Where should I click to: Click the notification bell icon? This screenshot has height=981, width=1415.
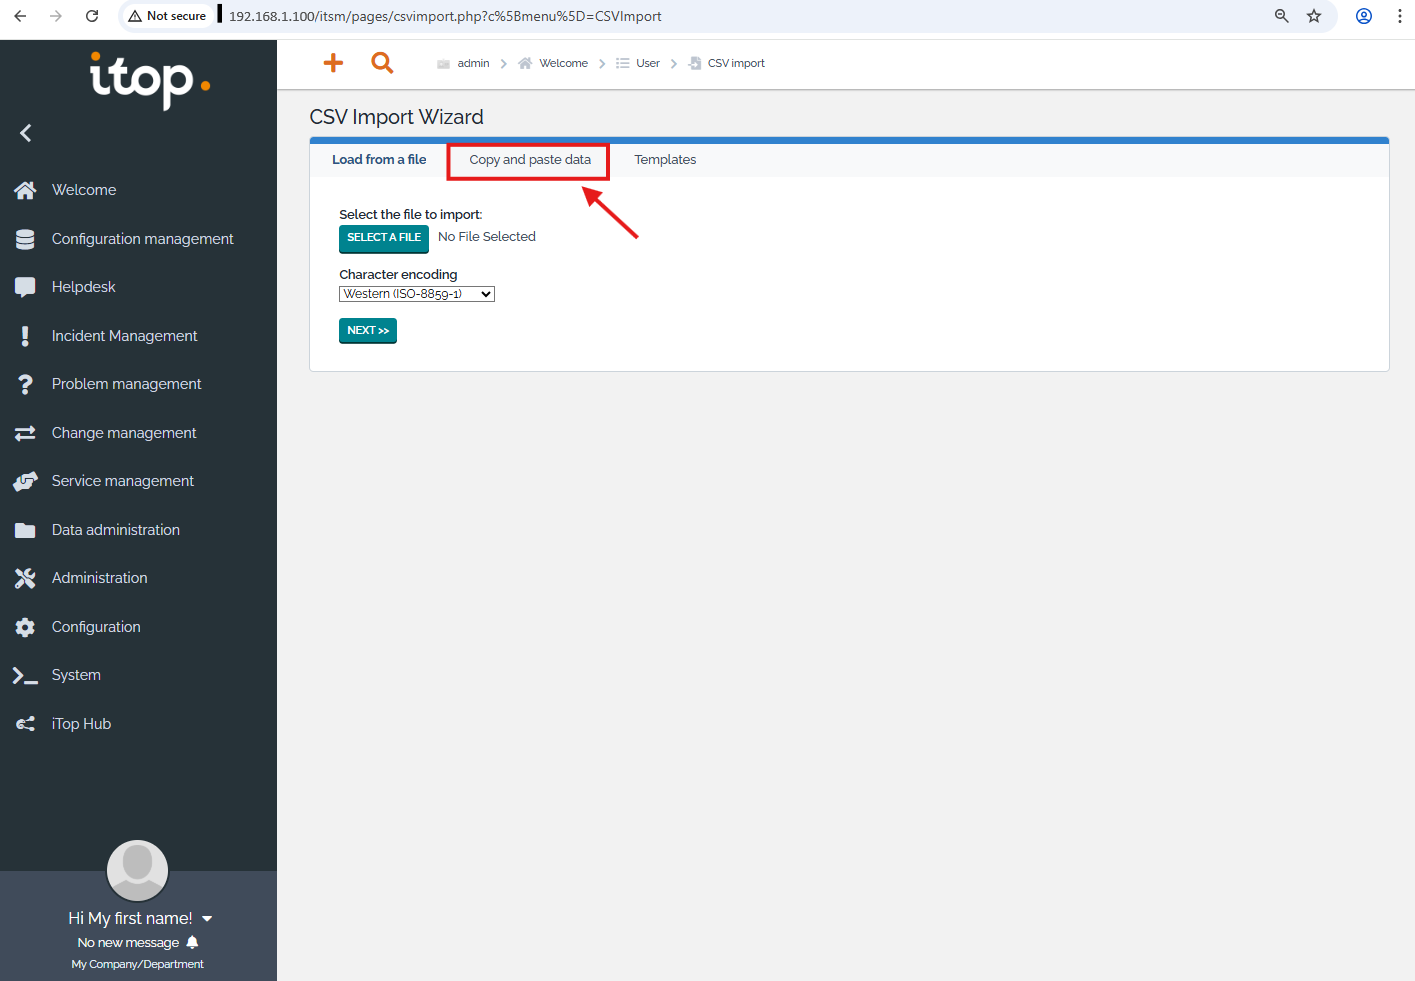coord(193,942)
